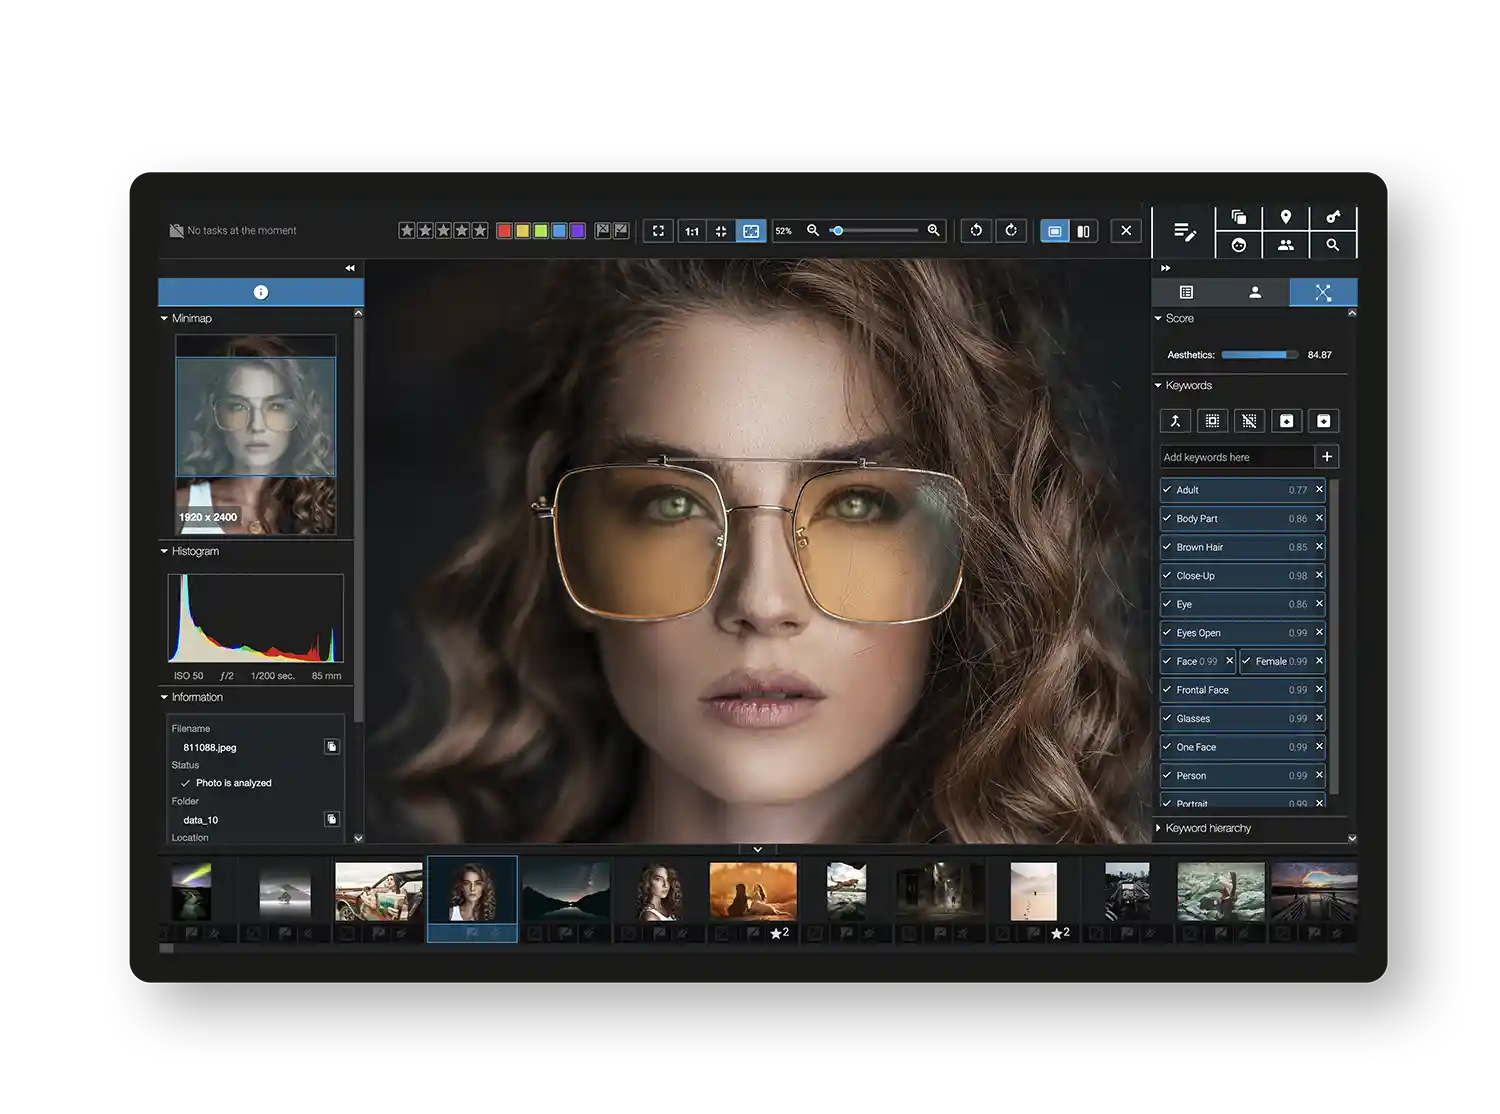Open the face recognition icon

(1239, 245)
